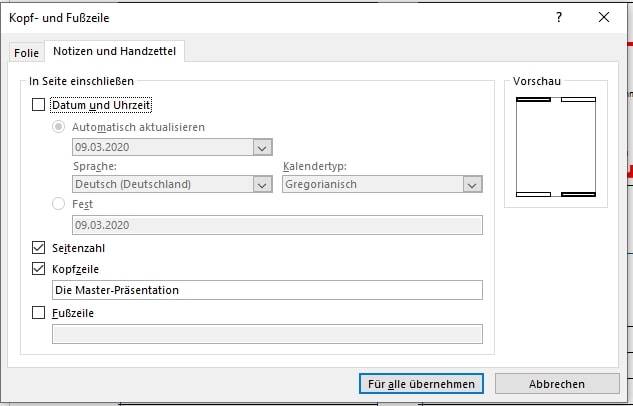Image resolution: width=633 pixels, height=406 pixels.
Task: Open the date format dropdown arrow
Action: coord(262,147)
